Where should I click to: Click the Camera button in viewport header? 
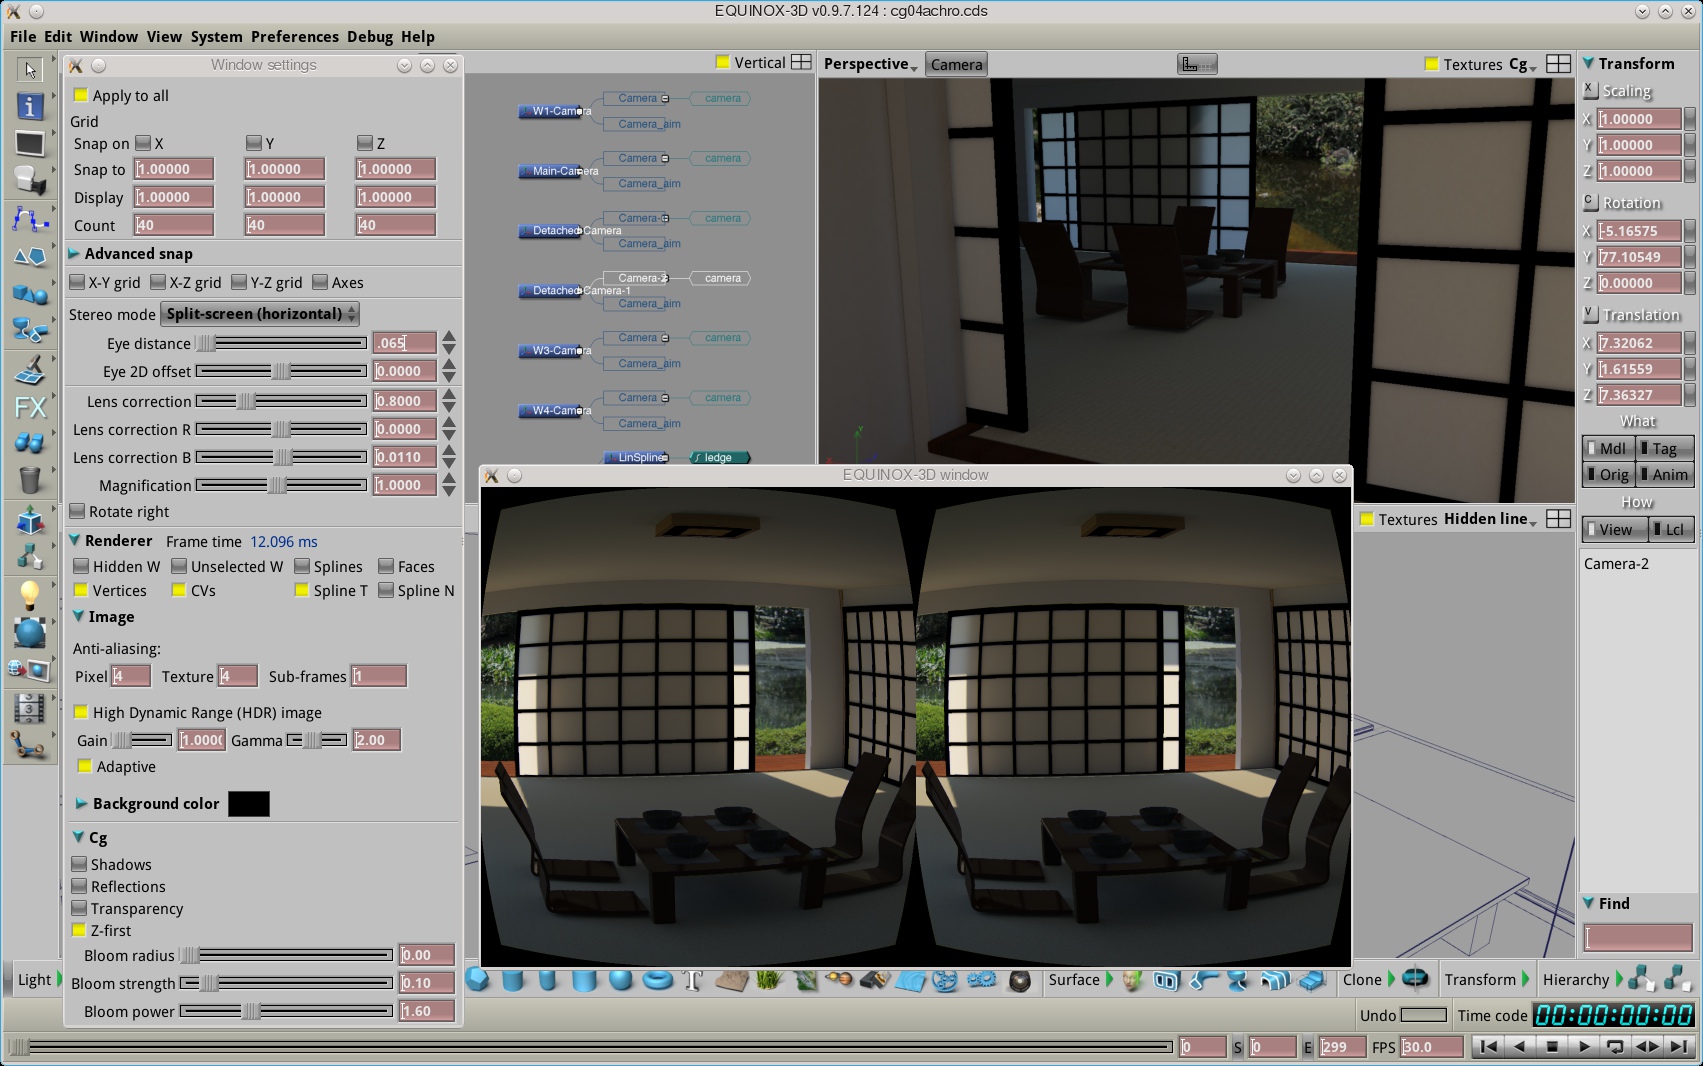(956, 64)
